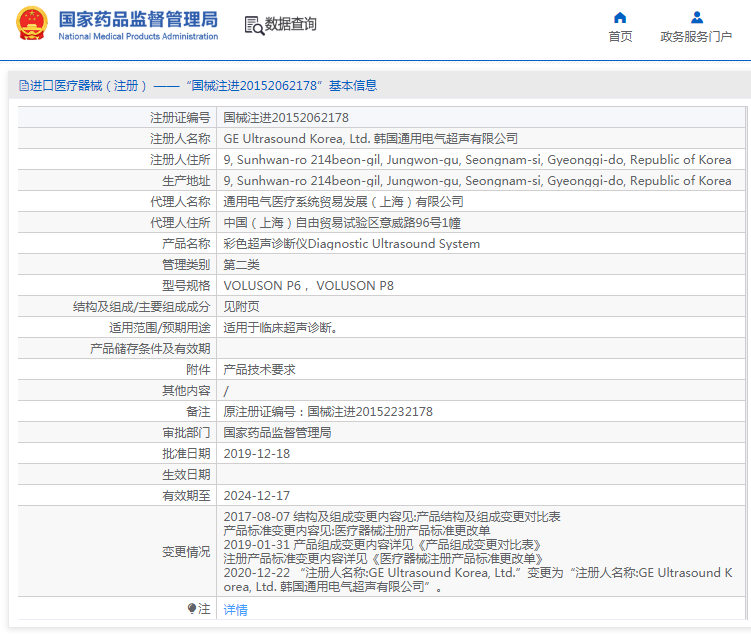Select registration number value 国械注进20152062178 in table

[x=286, y=118]
